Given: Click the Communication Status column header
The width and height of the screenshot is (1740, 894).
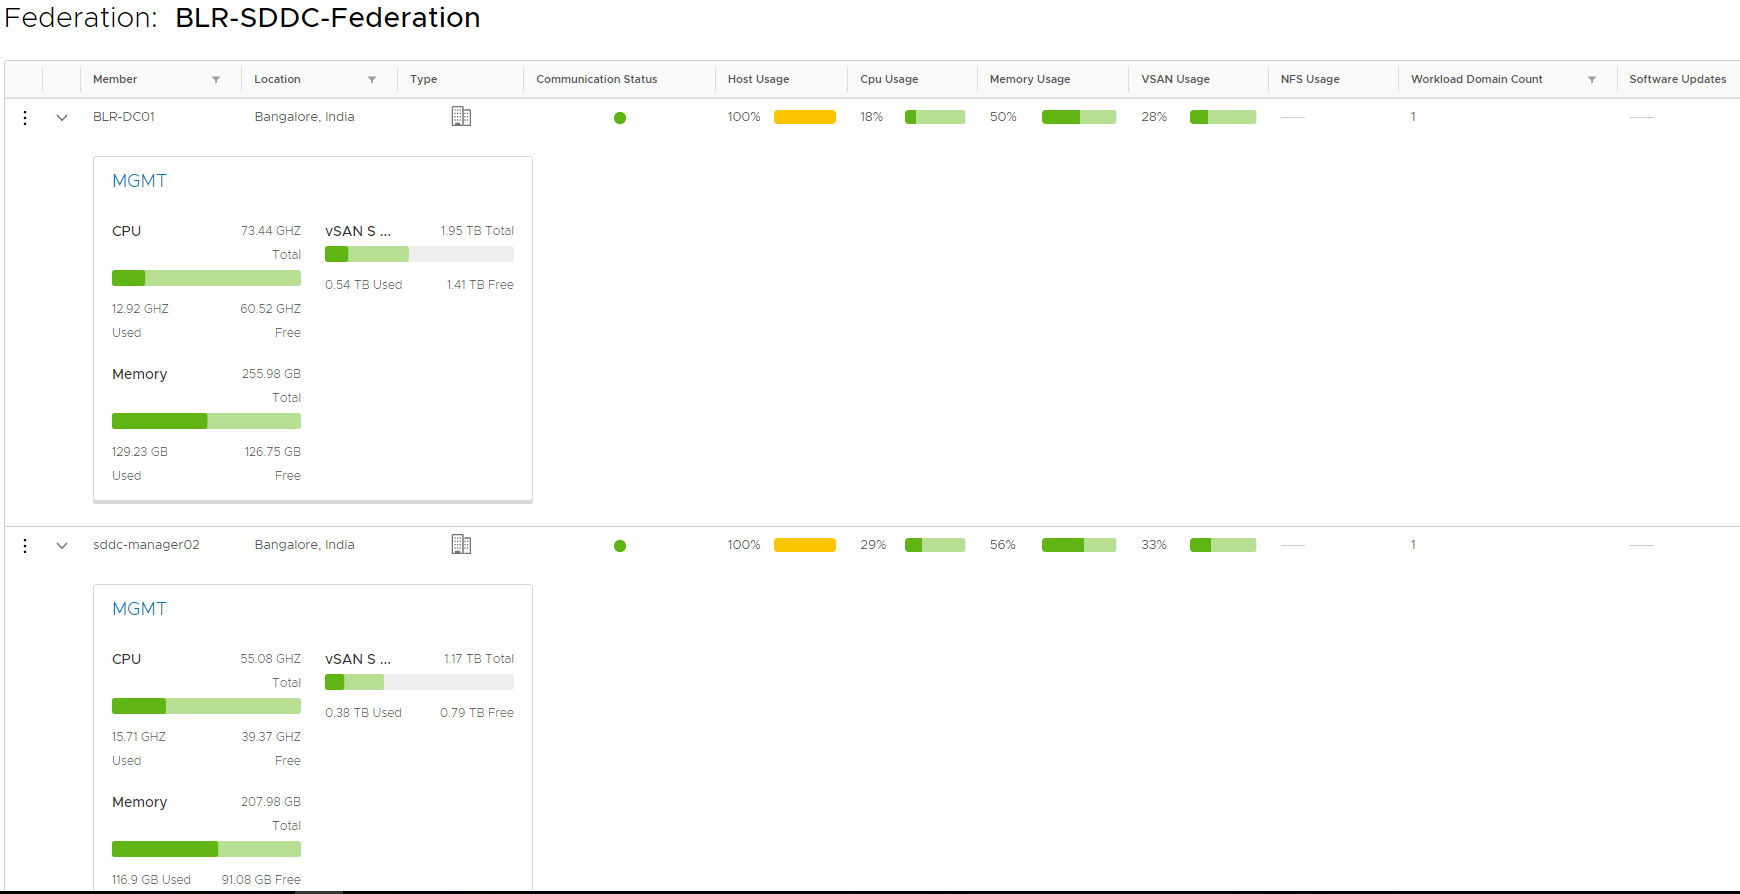Looking at the screenshot, I should coord(596,80).
